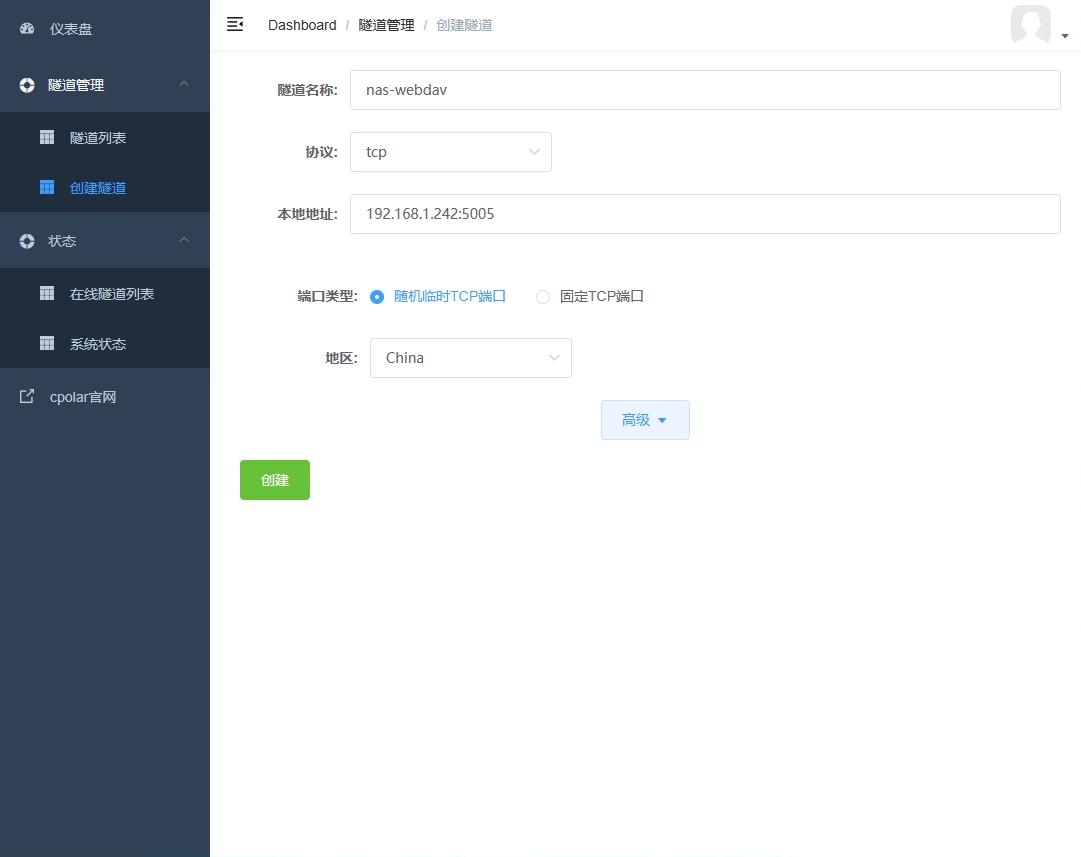This screenshot has height=857, width=1081.
Task: Click the 端口类型 label
Action: pyautogui.click(x=327, y=296)
